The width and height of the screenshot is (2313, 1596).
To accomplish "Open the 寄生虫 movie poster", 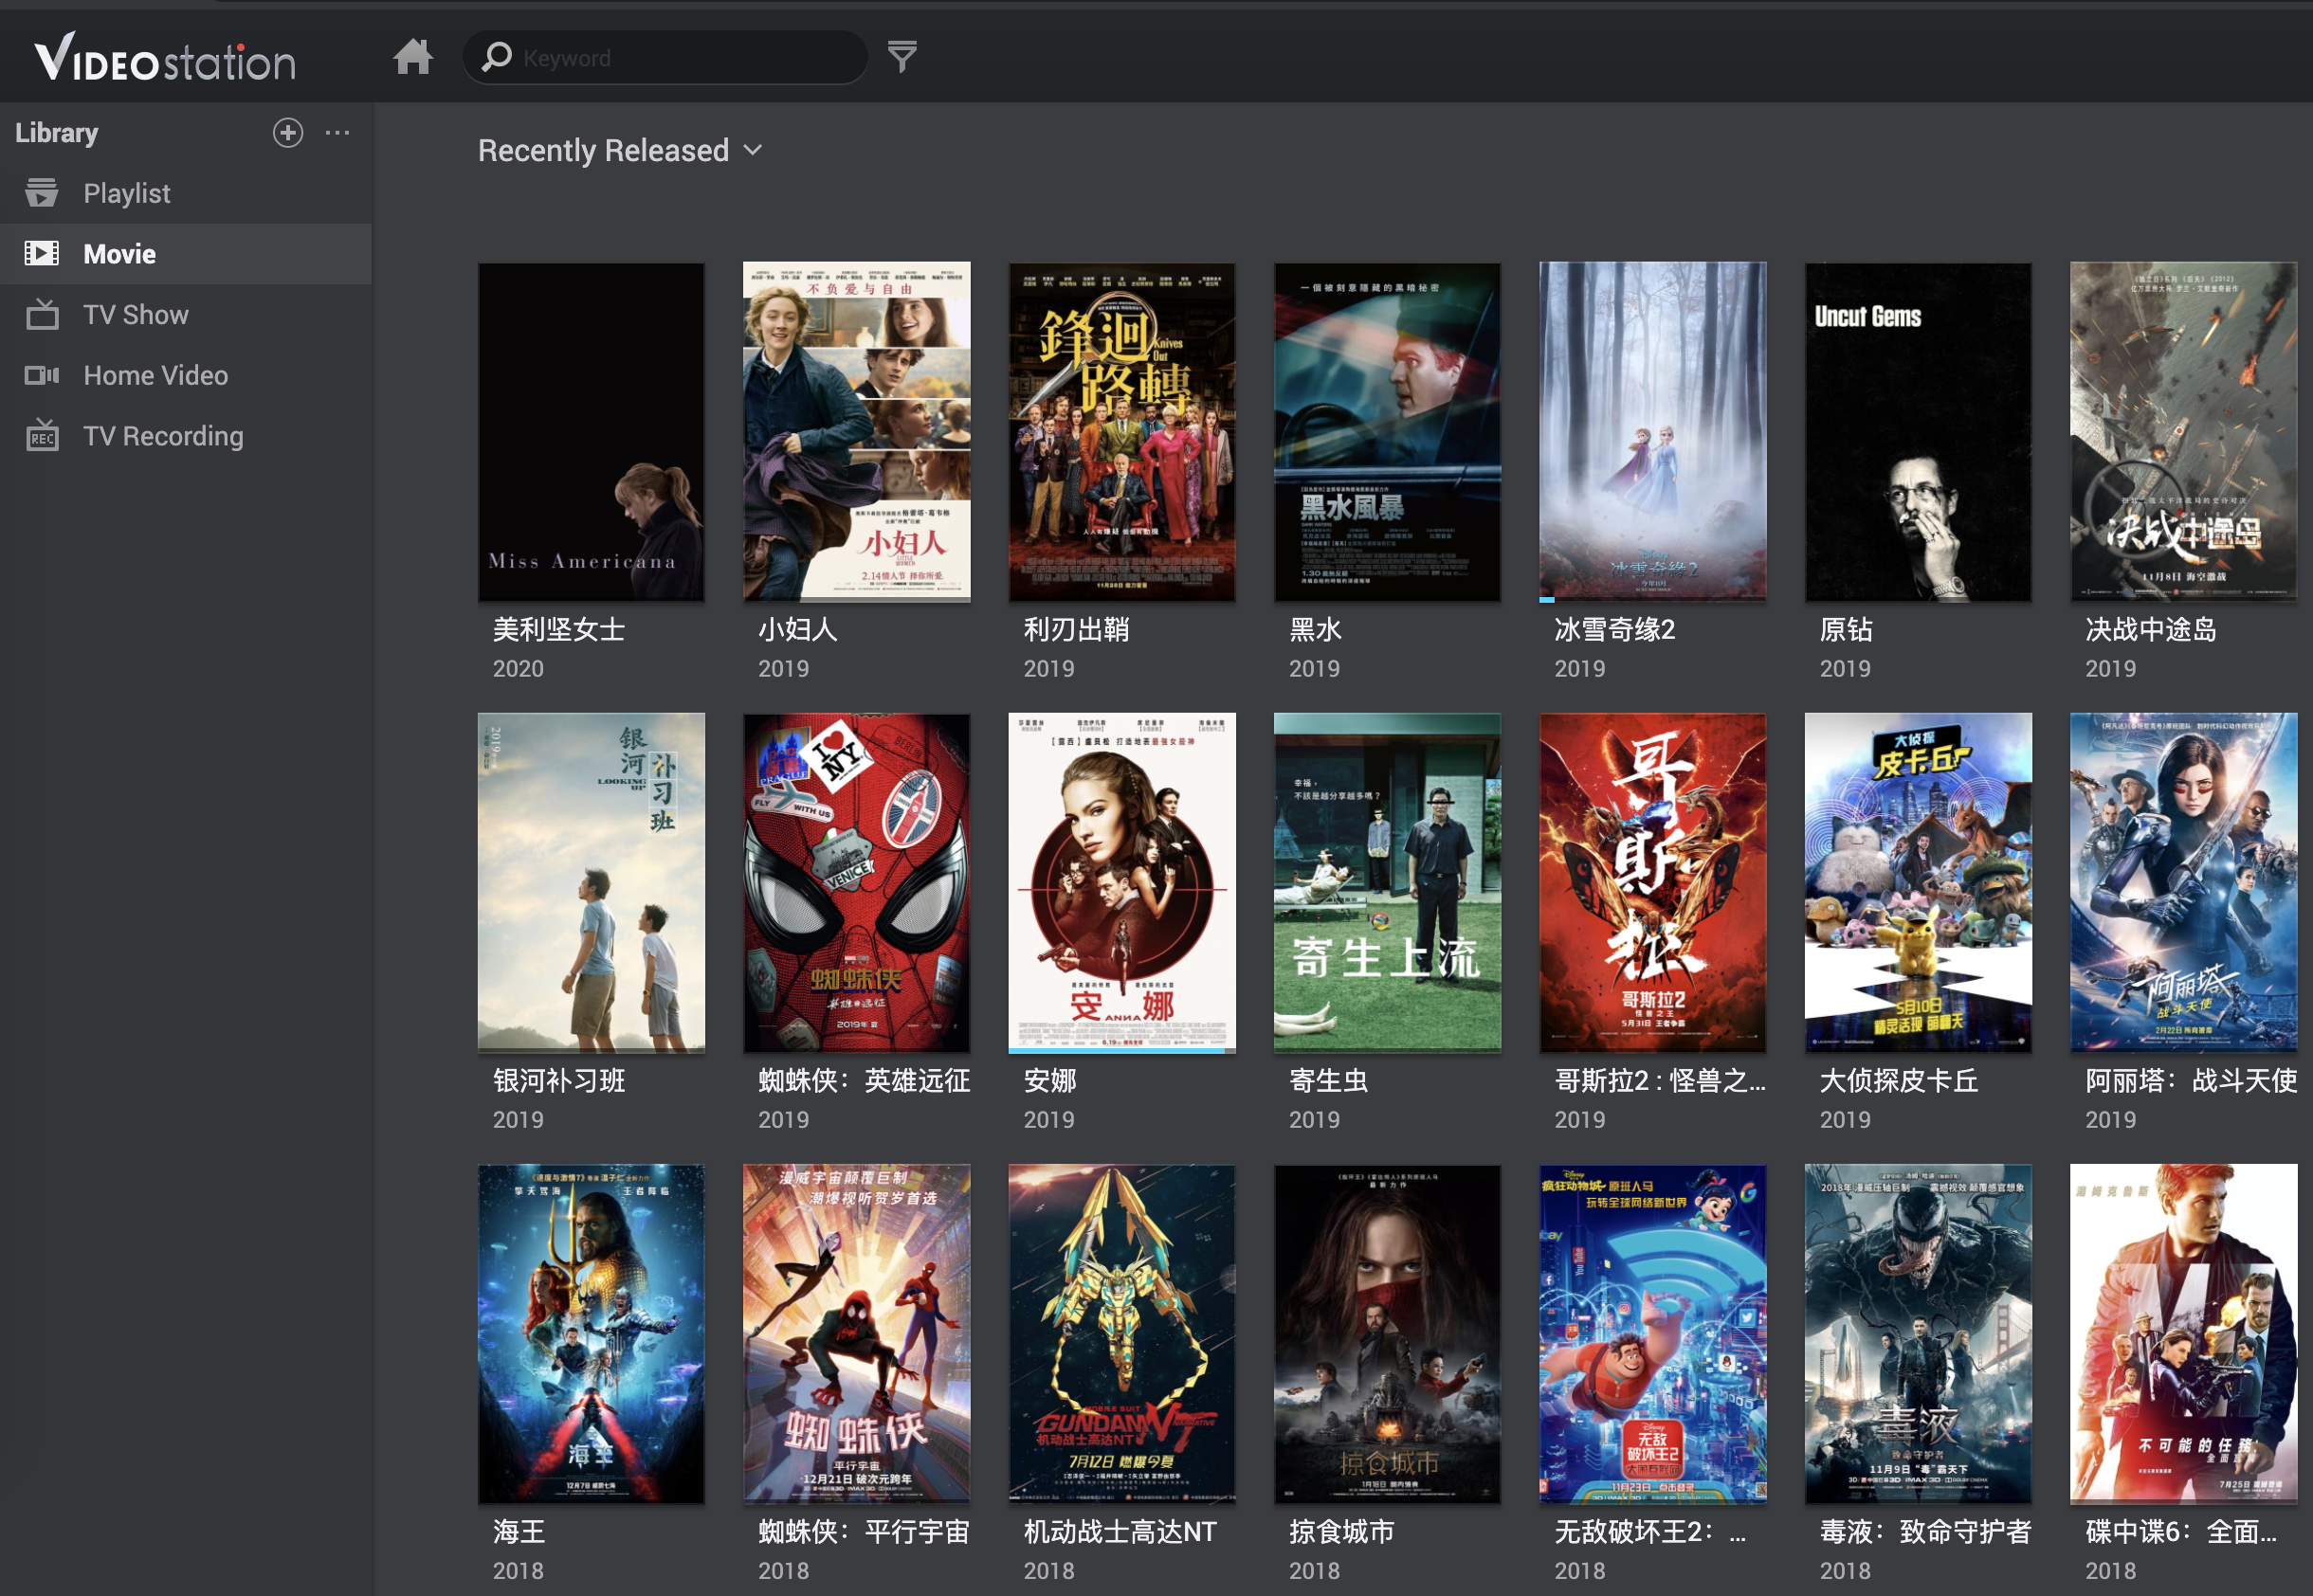I will 1387,883.
